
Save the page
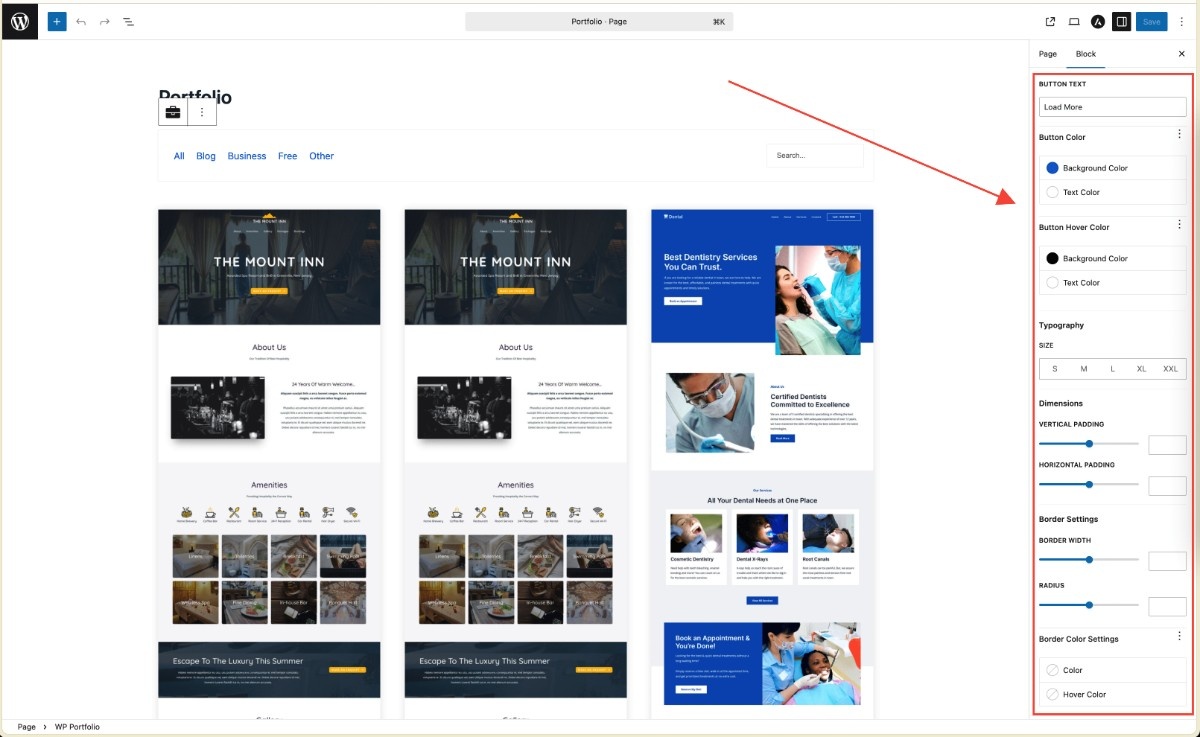pyautogui.click(x=1152, y=21)
